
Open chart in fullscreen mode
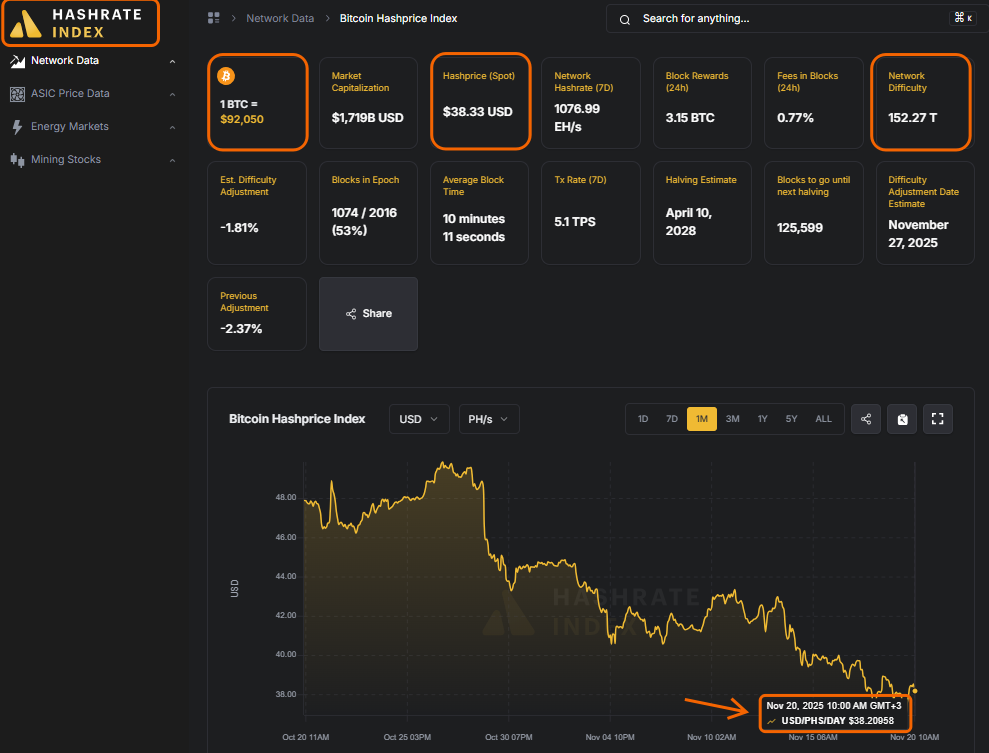click(937, 419)
